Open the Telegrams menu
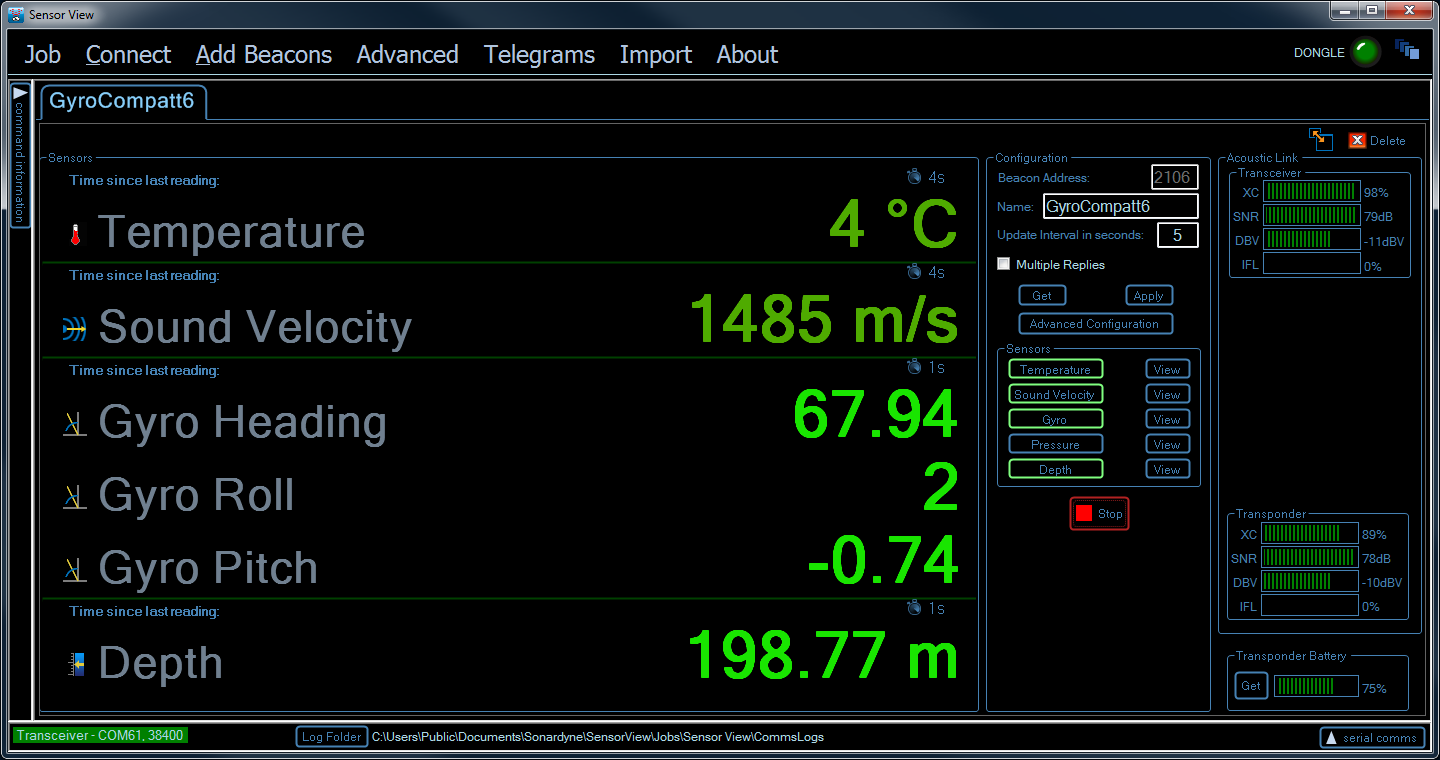This screenshot has width=1440, height=760. [x=539, y=55]
